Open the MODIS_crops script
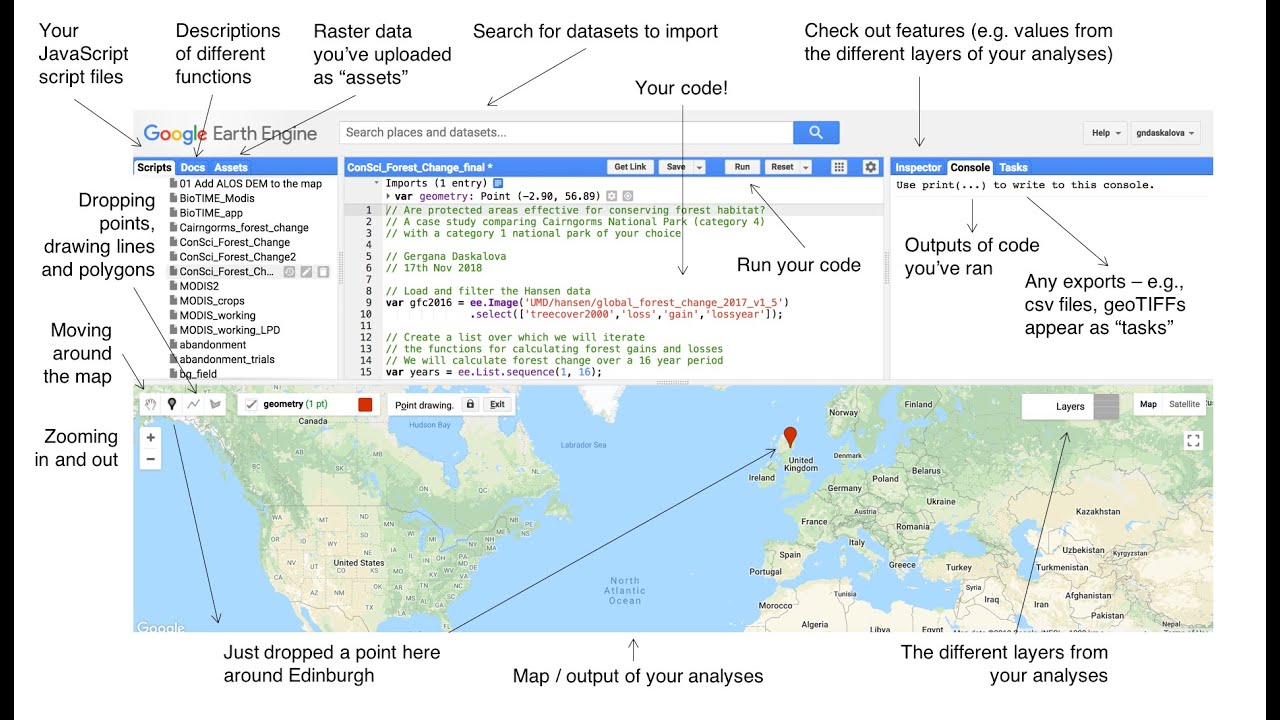Image resolution: width=1280 pixels, height=720 pixels. click(x=206, y=300)
